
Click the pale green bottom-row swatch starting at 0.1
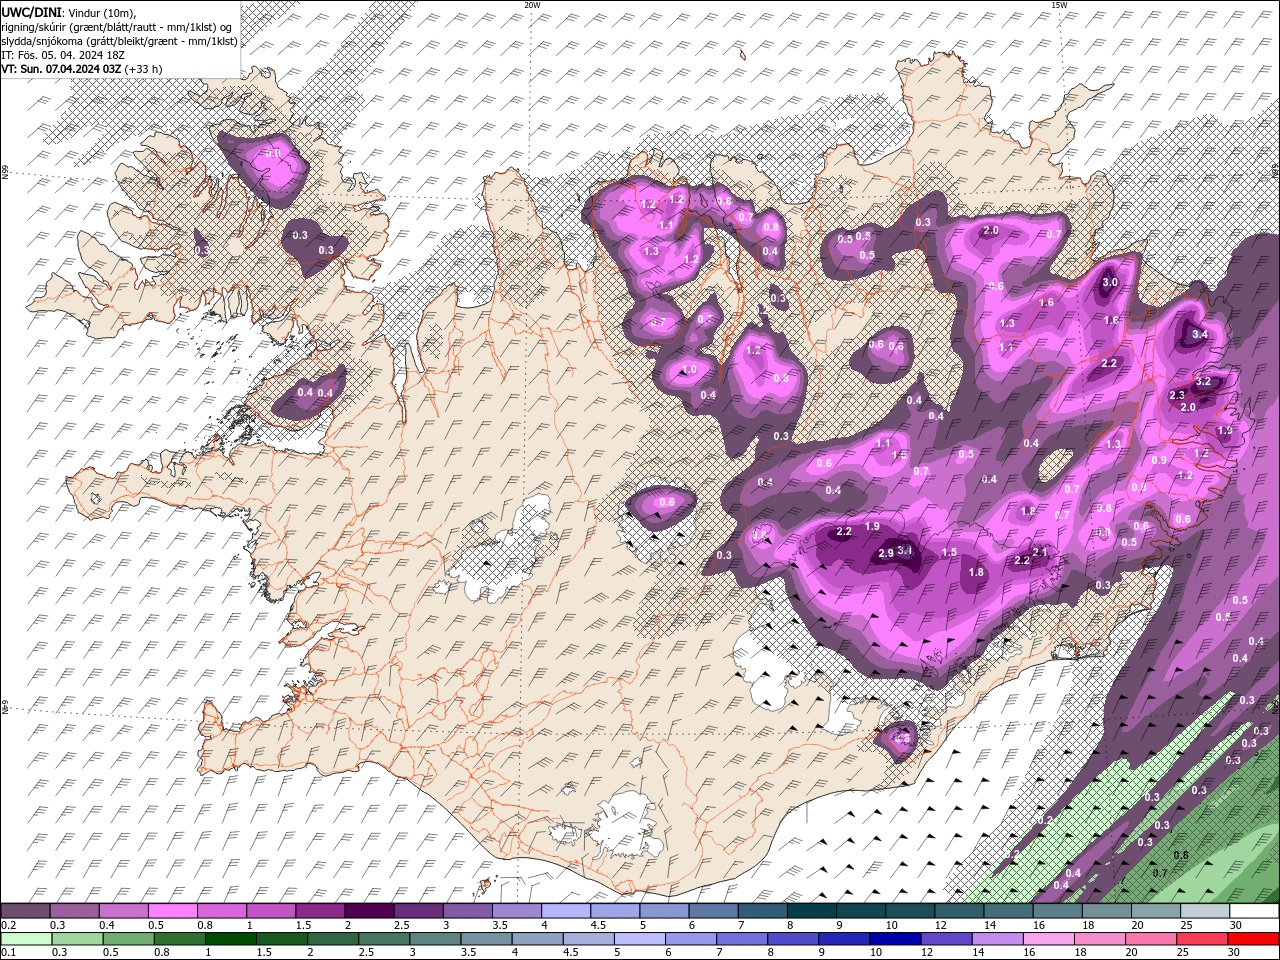(26, 939)
